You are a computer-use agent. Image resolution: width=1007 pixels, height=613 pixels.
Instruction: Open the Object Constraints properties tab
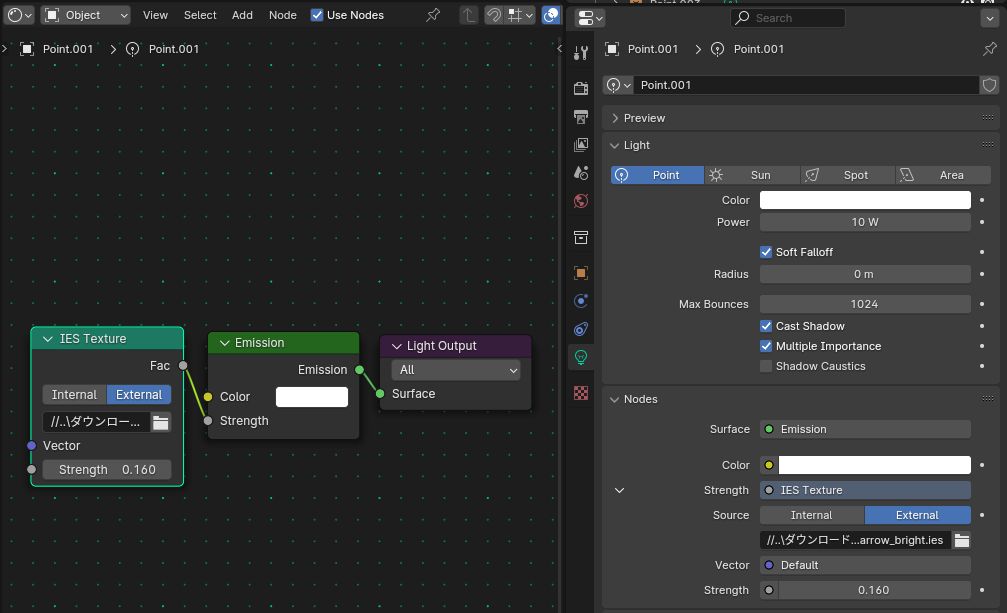point(581,329)
